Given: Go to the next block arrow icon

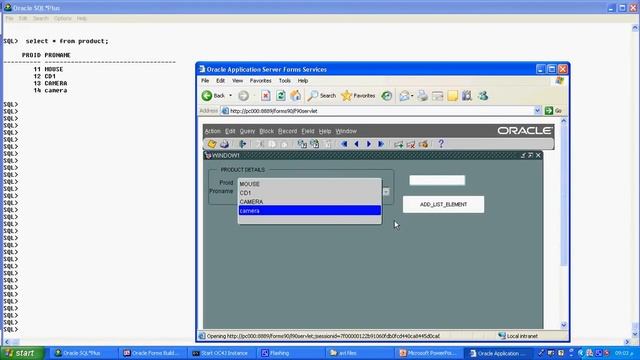Looking at the screenshot, I should (x=381, y=144).
